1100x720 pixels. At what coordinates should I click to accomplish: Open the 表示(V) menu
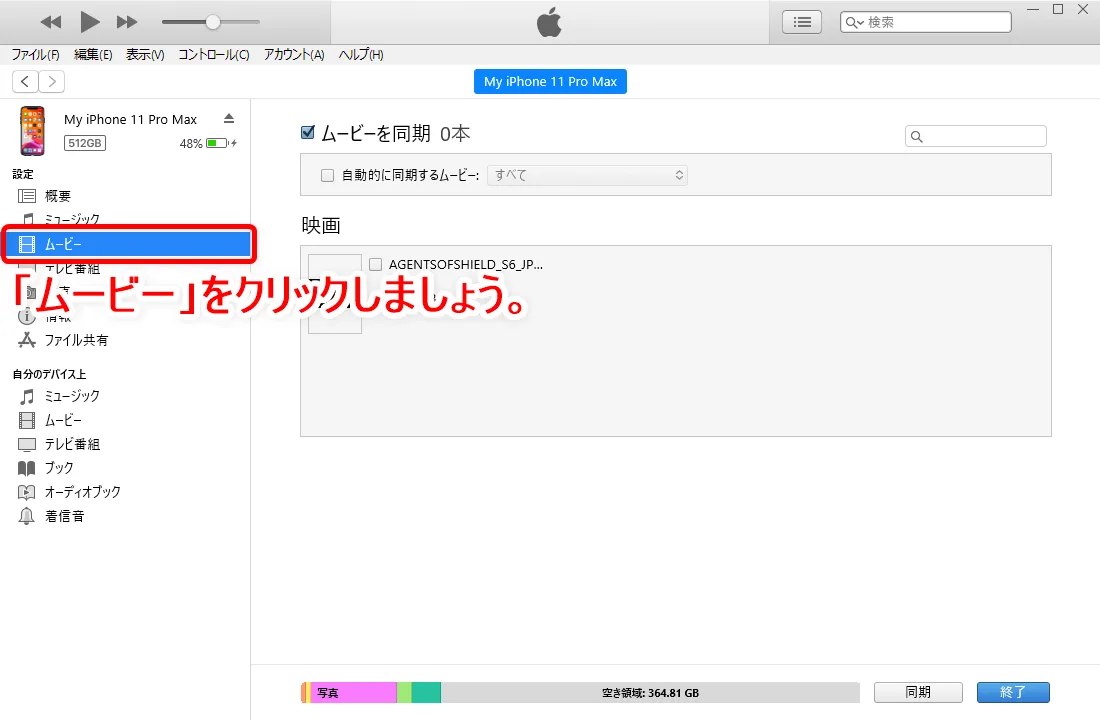pos(145,55)
